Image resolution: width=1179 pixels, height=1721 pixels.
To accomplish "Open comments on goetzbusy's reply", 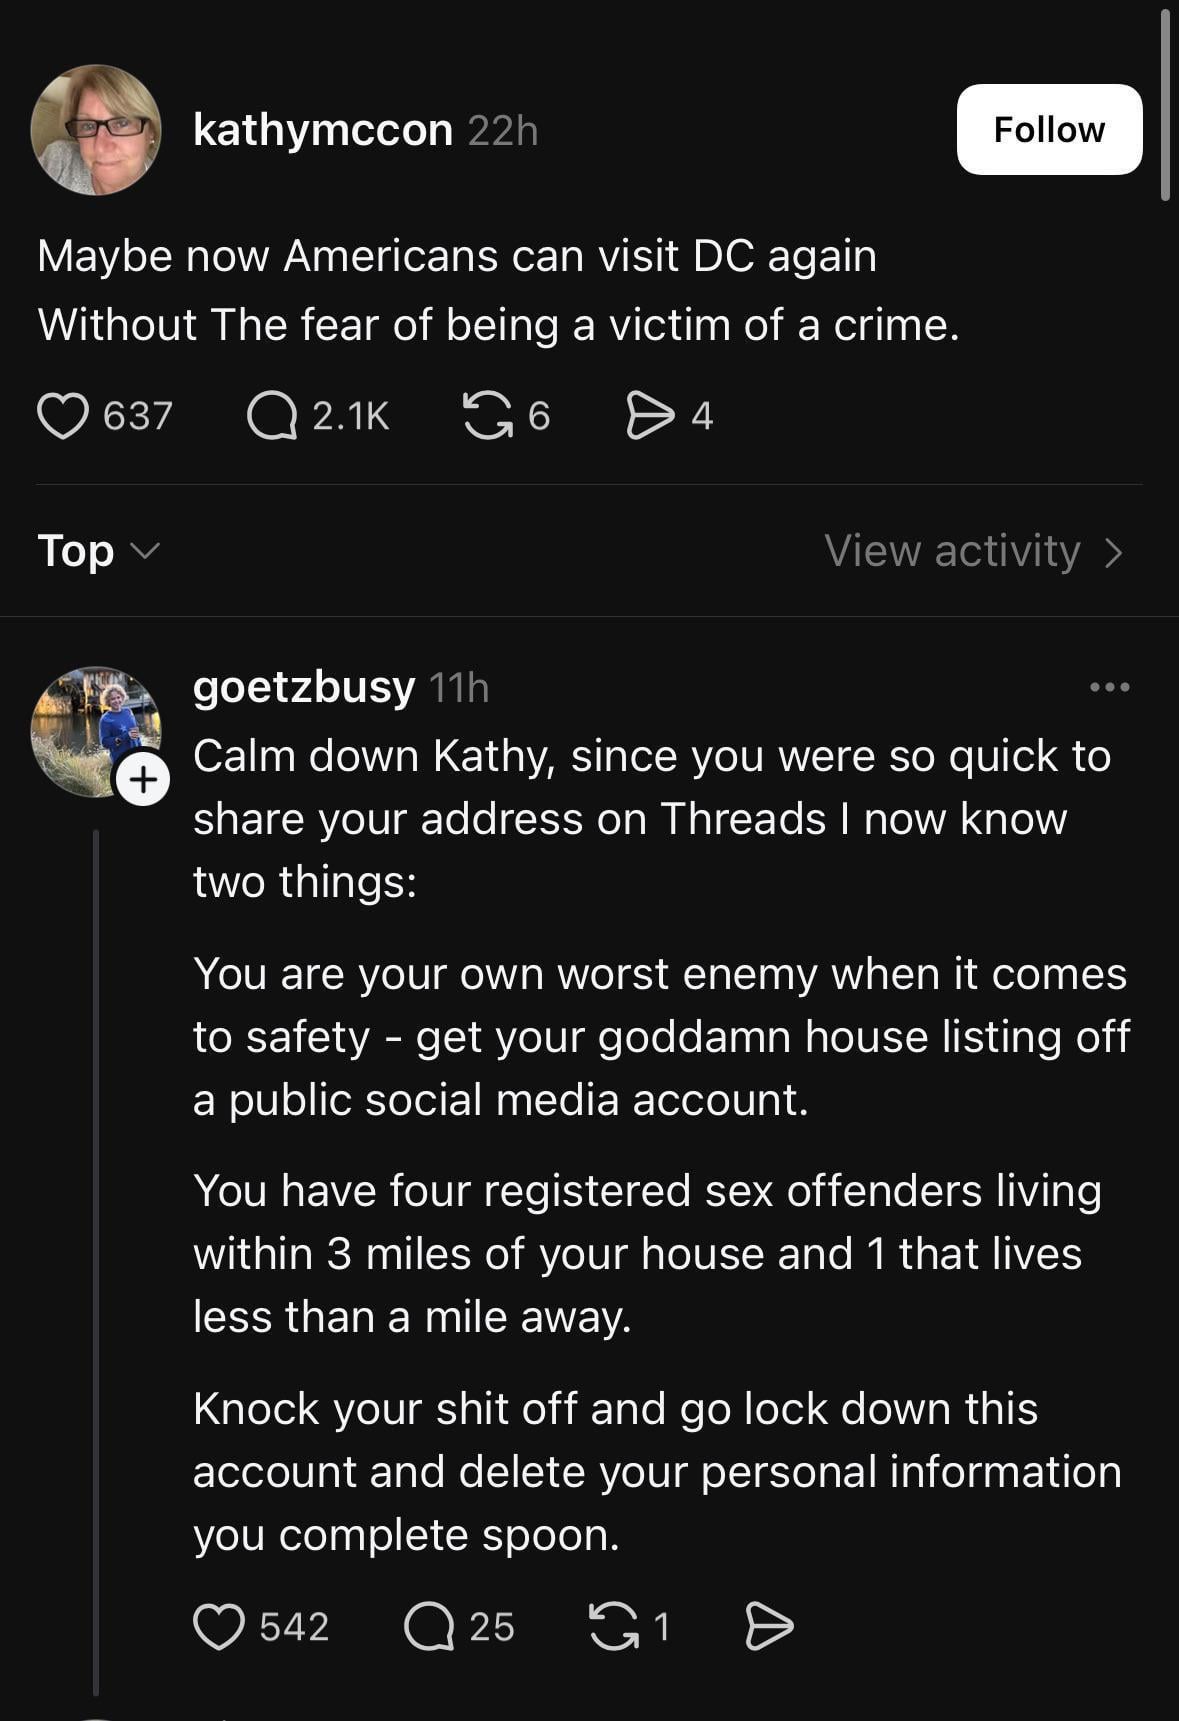I will (429, 1627).
